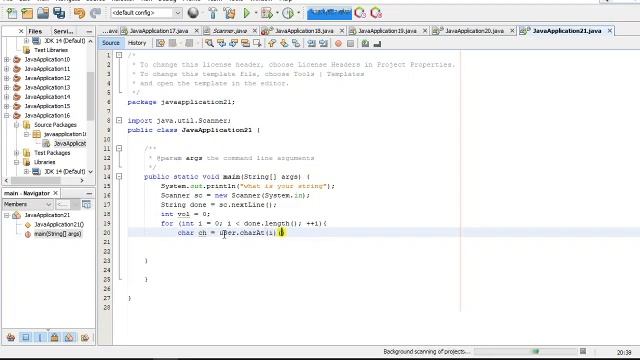Open the Services panel tab
Viewport: 640px width, 360px height.
63,31
